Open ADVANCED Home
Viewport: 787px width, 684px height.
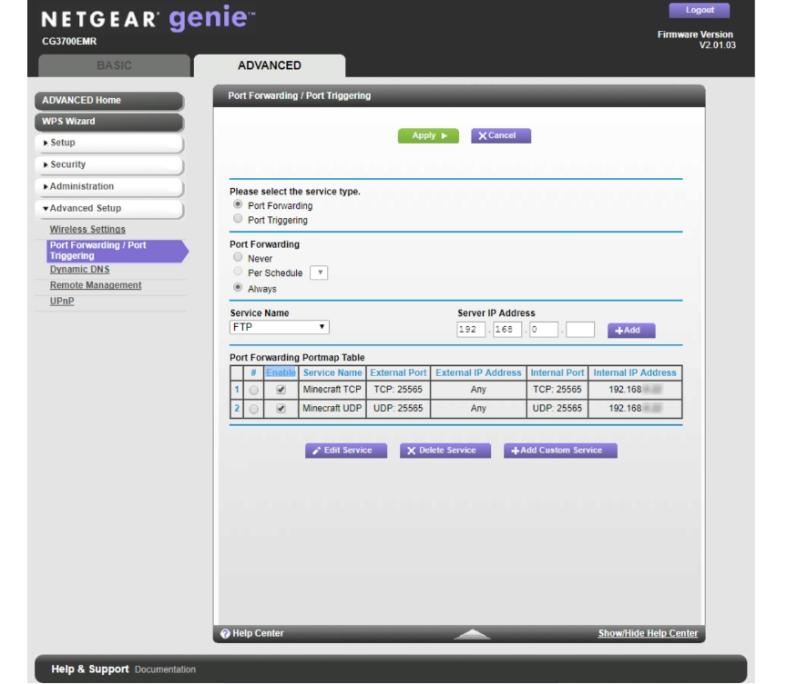pyautogui.click(x=109, y=100)
